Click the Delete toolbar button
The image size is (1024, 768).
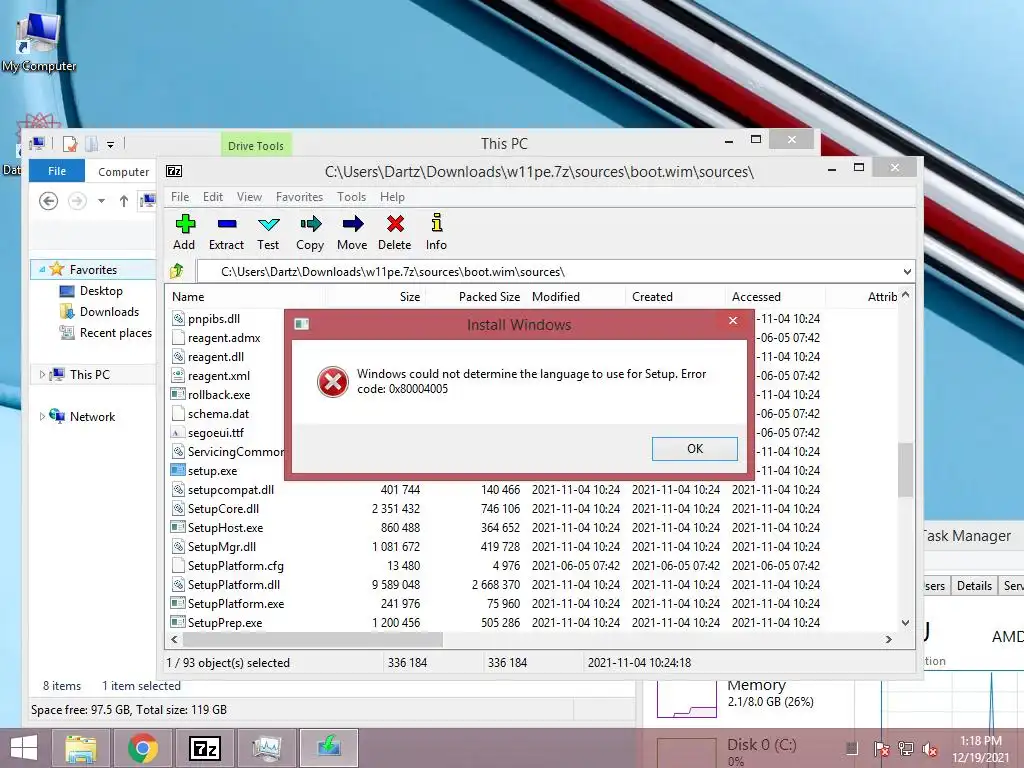394,232
